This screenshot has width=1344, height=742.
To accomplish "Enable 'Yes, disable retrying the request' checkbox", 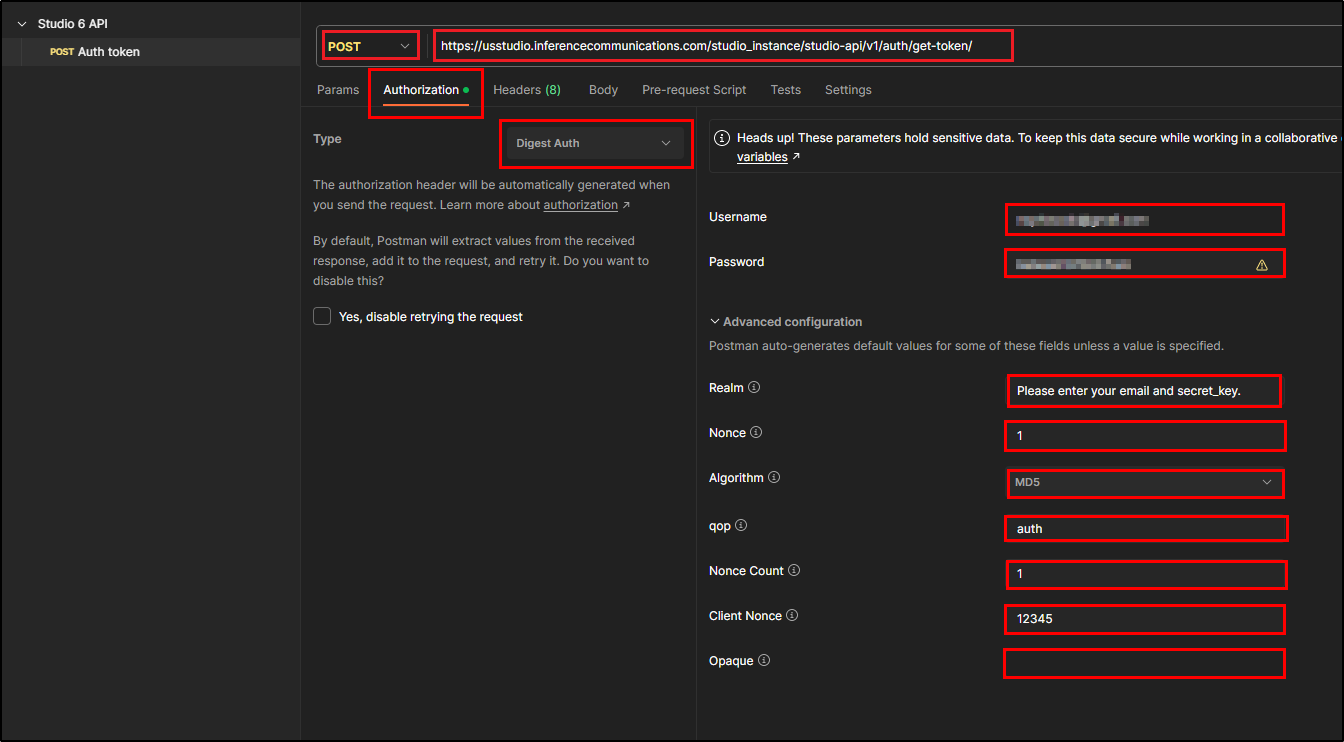I will pos(322,316).
